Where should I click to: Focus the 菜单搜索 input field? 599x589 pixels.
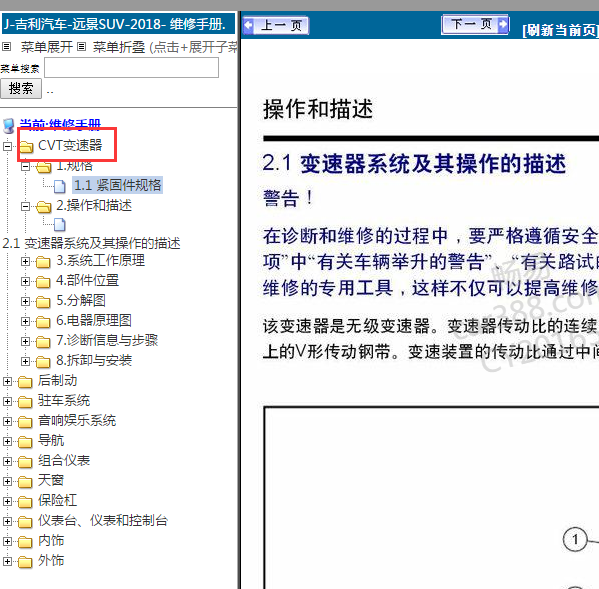[x=131, y=68]
